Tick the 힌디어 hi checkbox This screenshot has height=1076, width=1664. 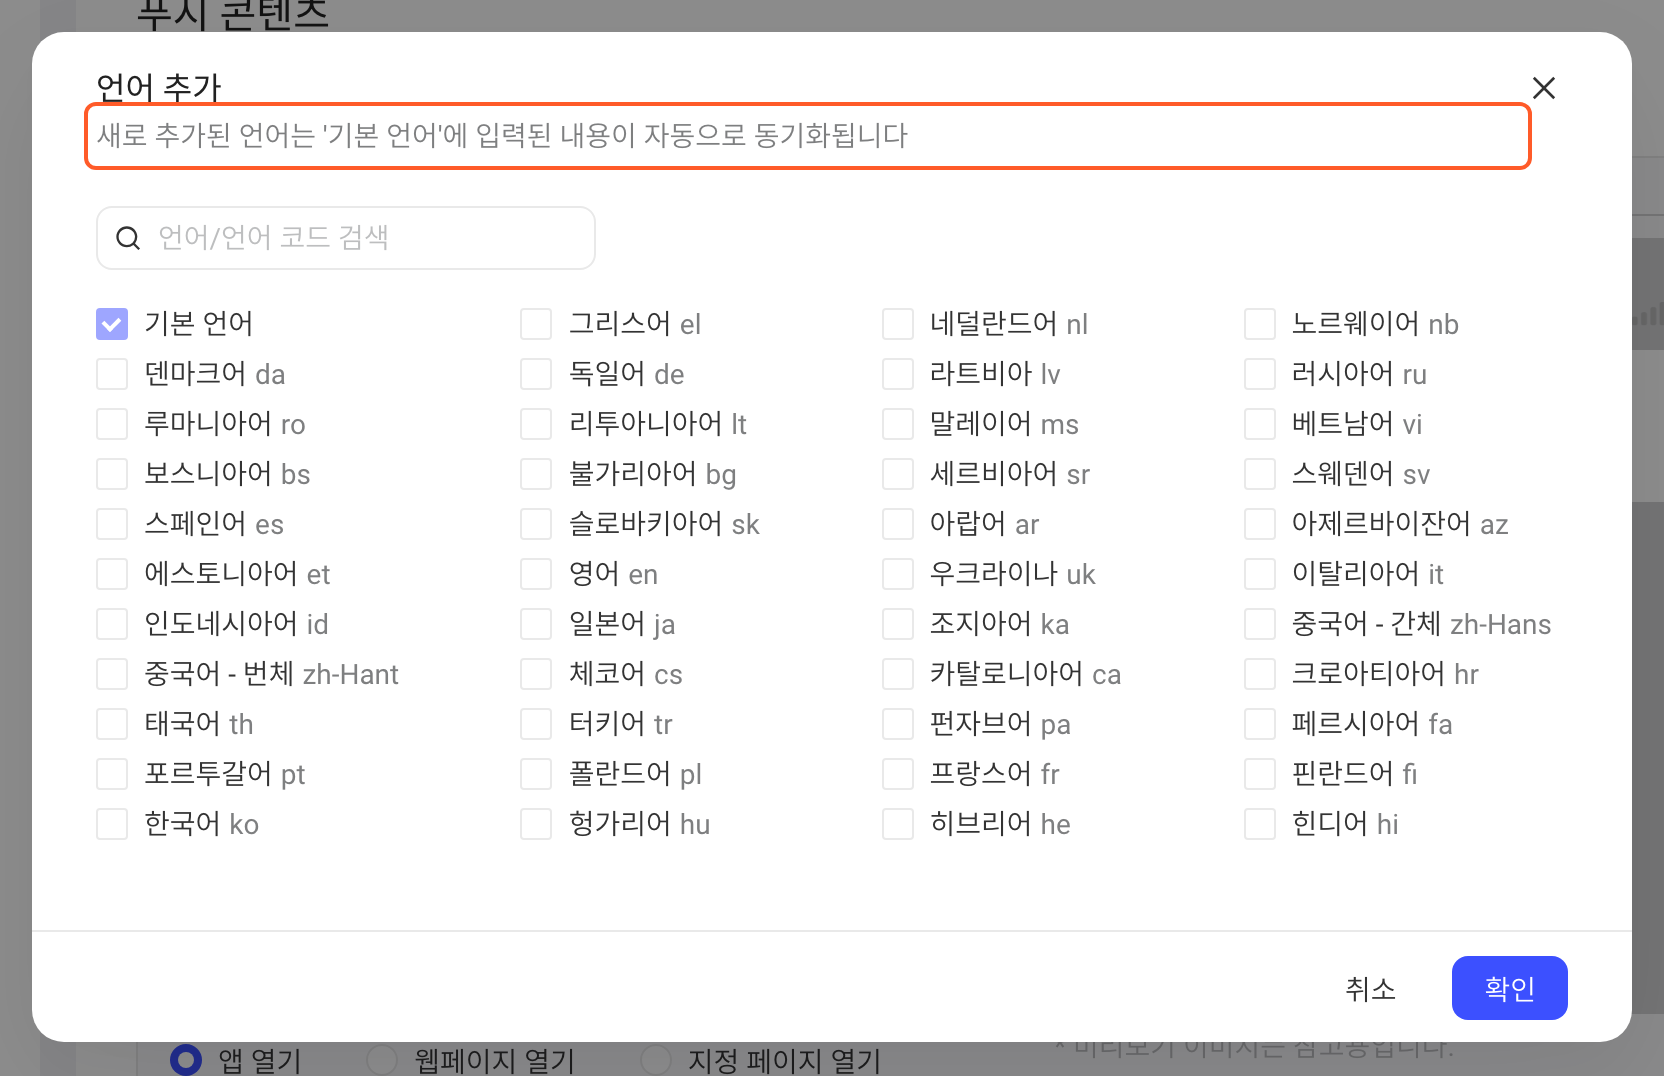pyautogui.click(x=1260, y=824)
